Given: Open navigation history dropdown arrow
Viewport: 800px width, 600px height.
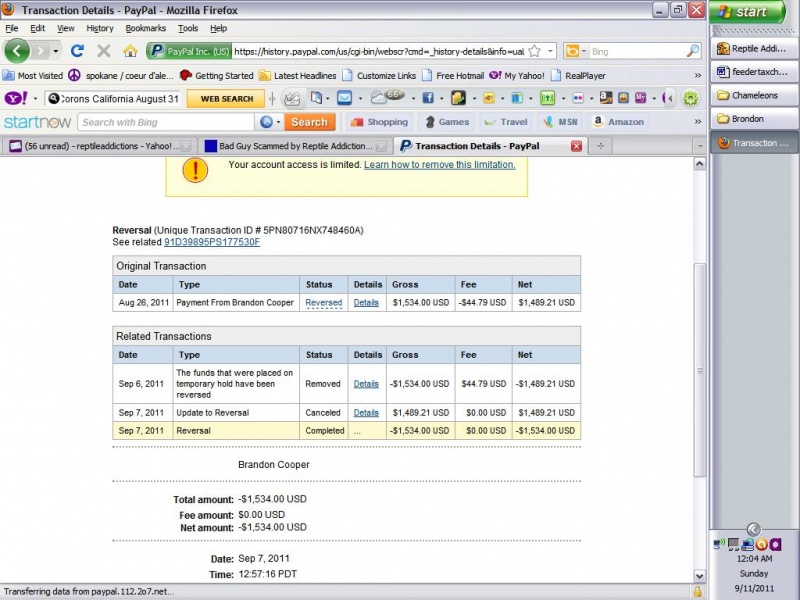Looking at the screenshot, I should [x=56, y=51].
